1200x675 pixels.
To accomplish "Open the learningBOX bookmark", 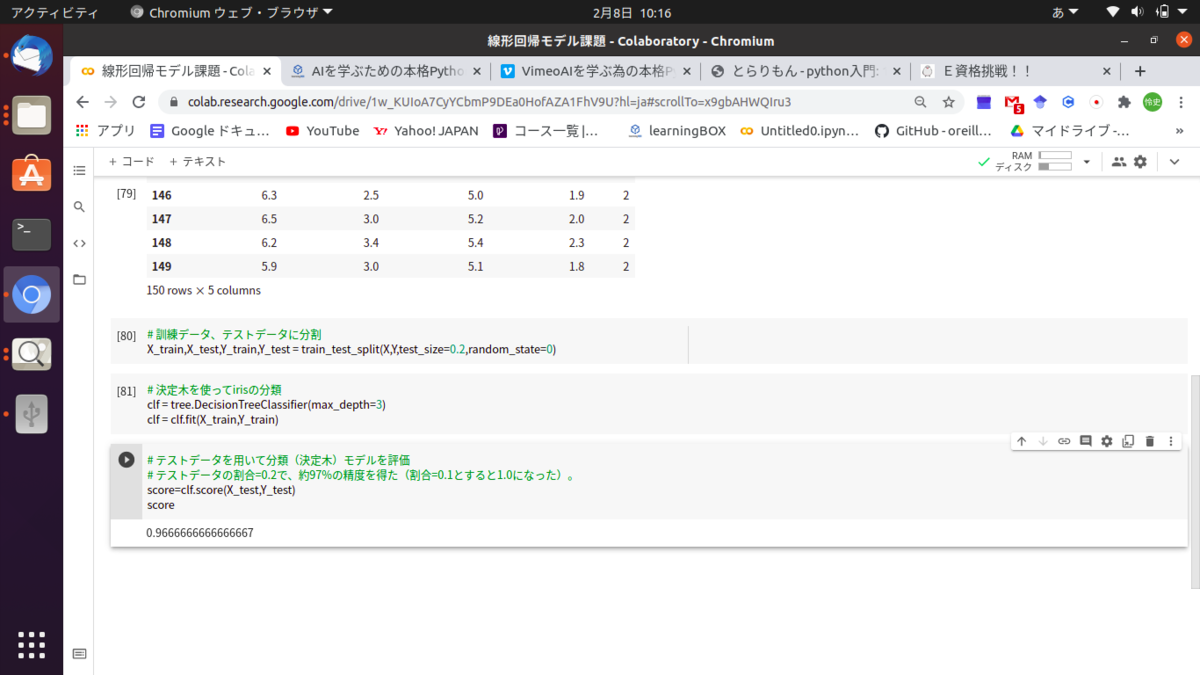I will coord(677,130).
